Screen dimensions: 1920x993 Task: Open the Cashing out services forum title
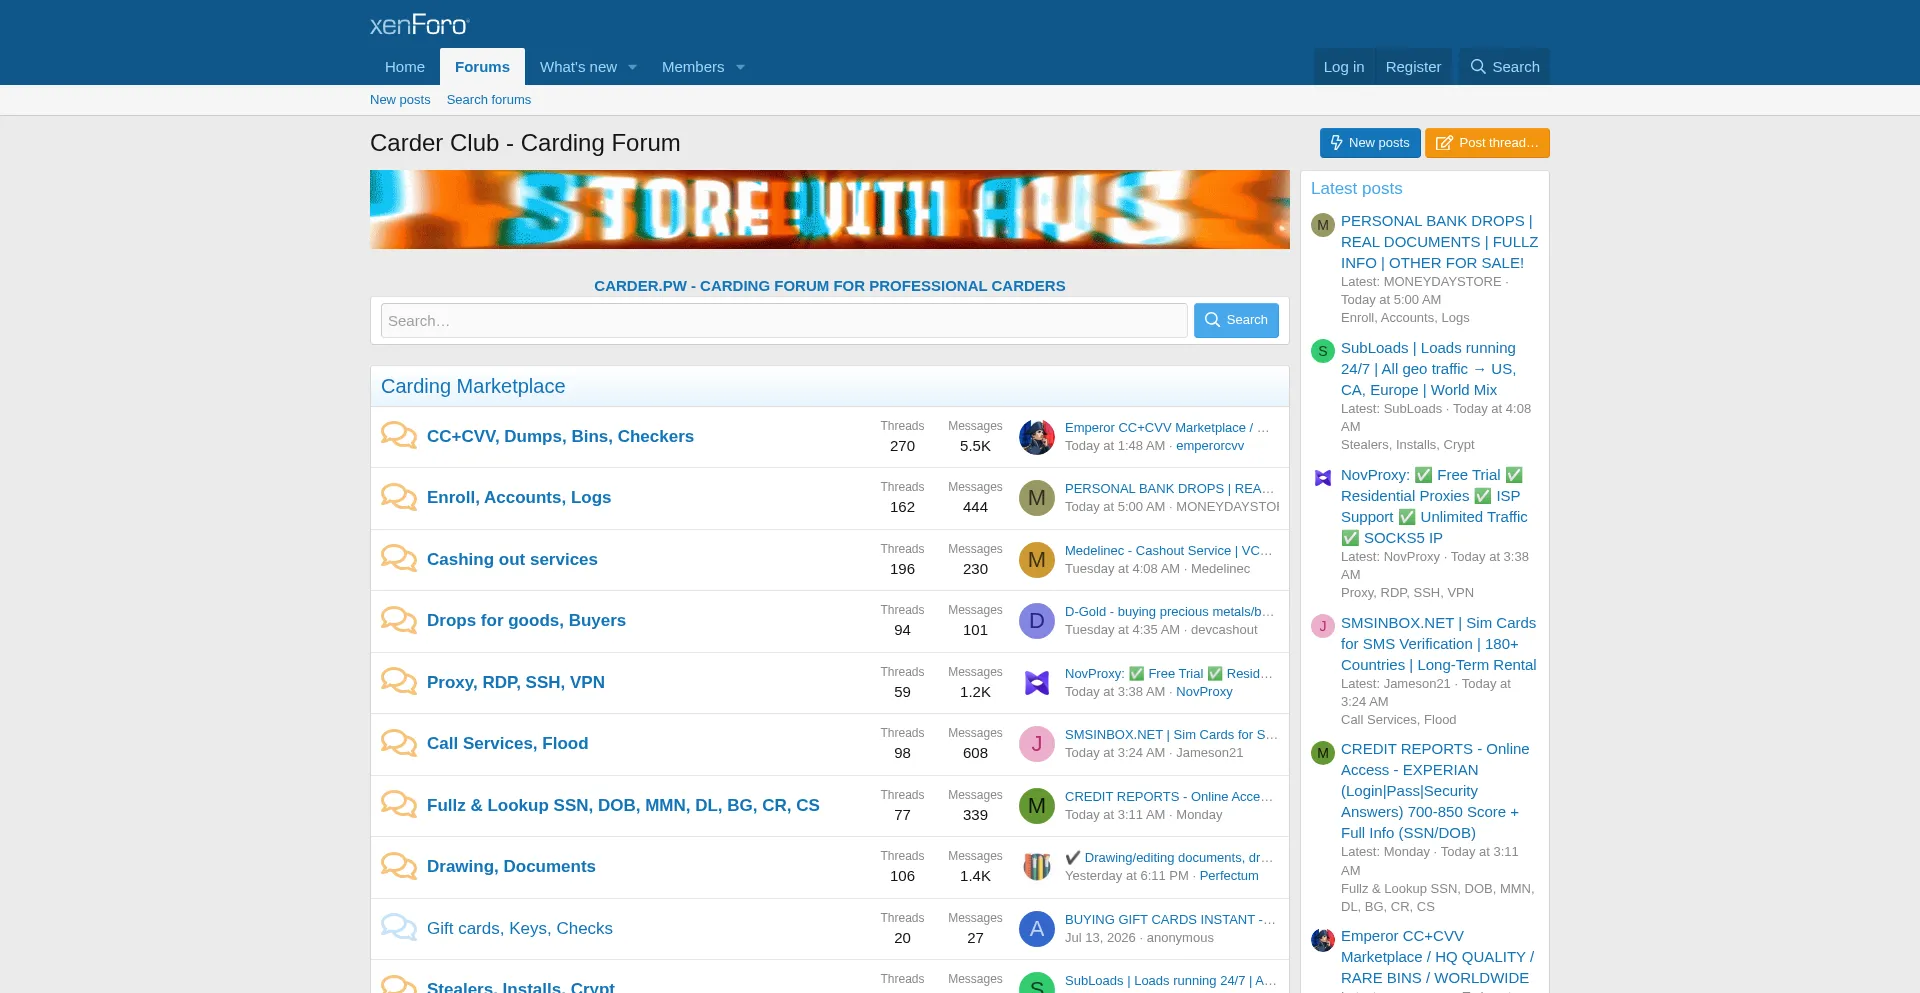pos(512,559)
